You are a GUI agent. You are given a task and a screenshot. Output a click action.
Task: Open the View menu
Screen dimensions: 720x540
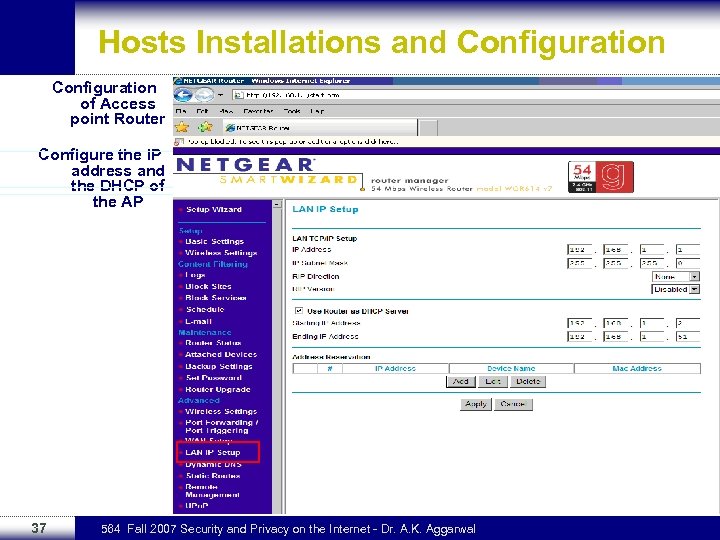(225, 111)
